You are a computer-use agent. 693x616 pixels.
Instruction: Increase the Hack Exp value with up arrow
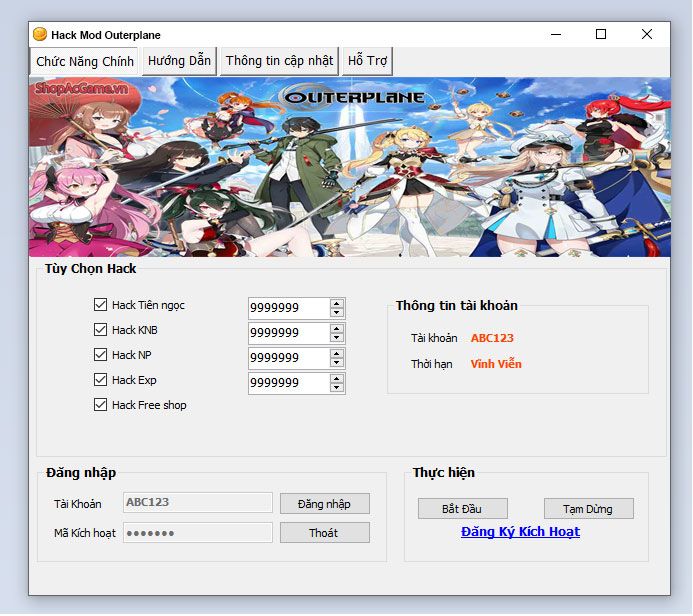[337, 379]
